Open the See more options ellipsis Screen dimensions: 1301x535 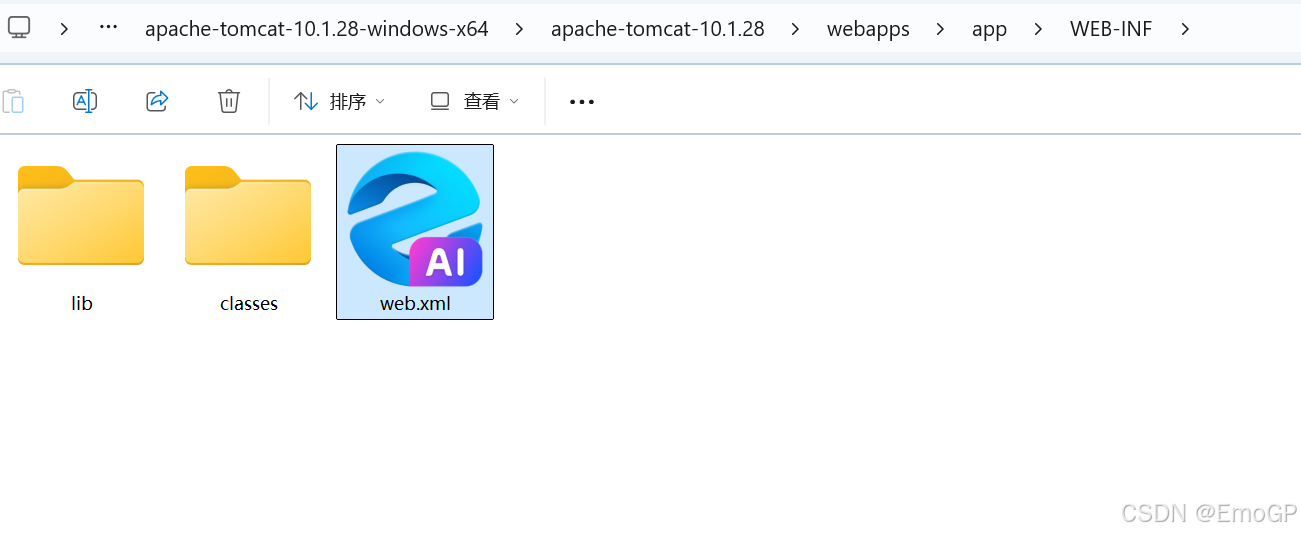tap(582, 102)
